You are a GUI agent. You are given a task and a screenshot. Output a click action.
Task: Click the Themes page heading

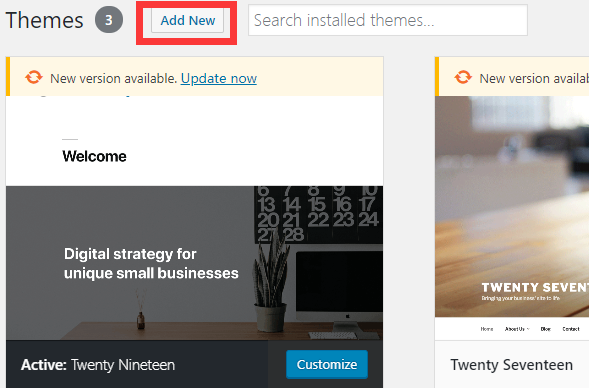tap(44, 20)
